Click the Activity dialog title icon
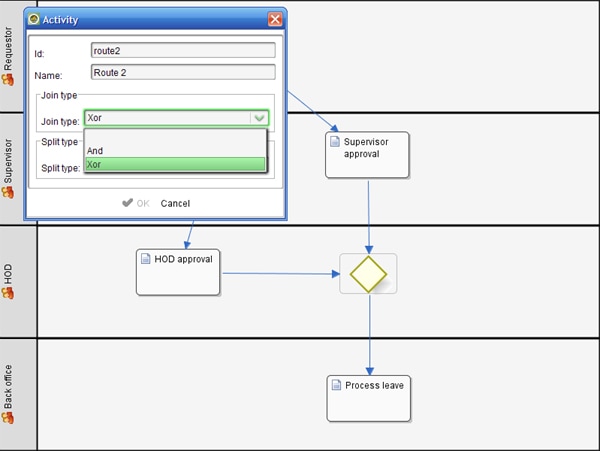 [34, 19]
